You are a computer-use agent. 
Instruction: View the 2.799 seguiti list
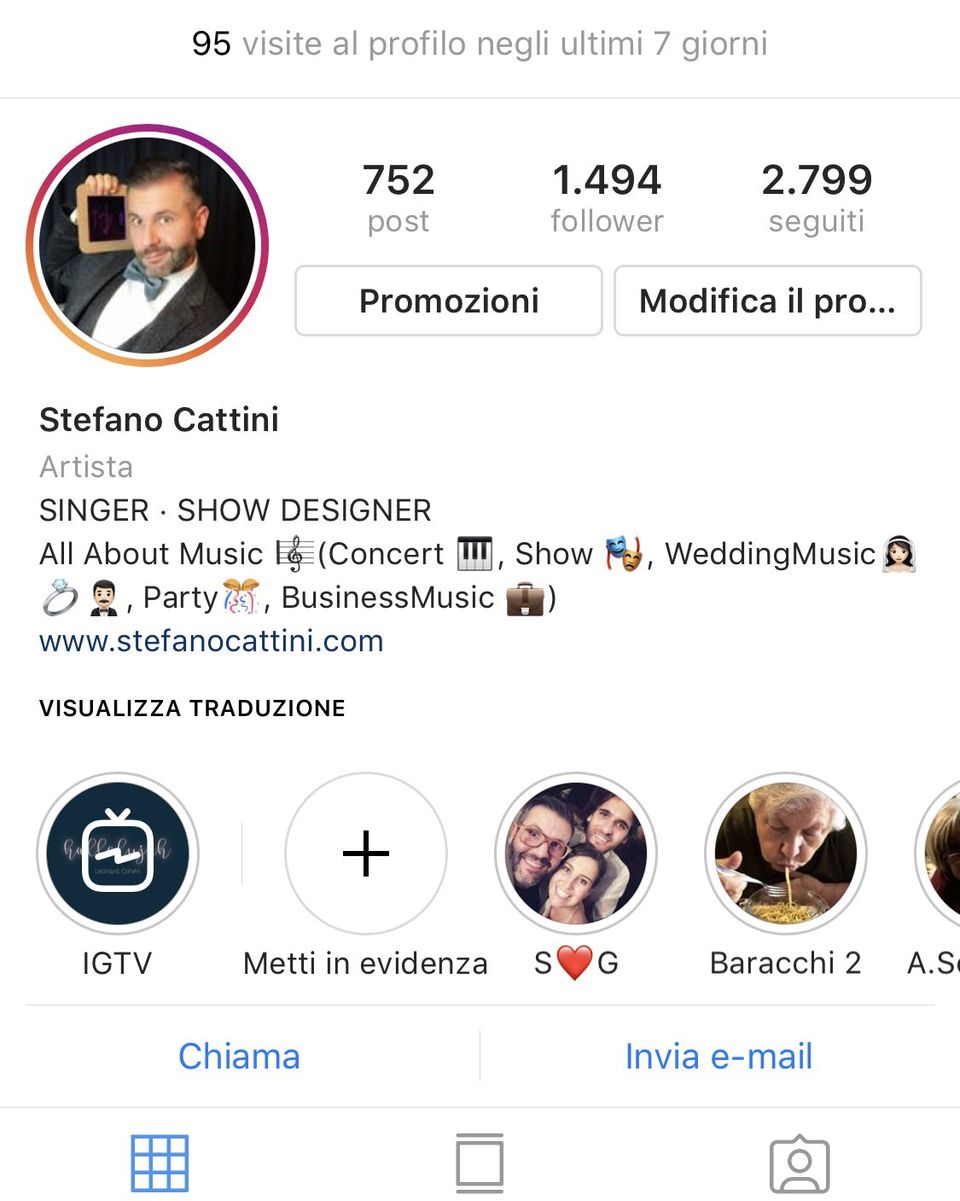pos(817,199)
